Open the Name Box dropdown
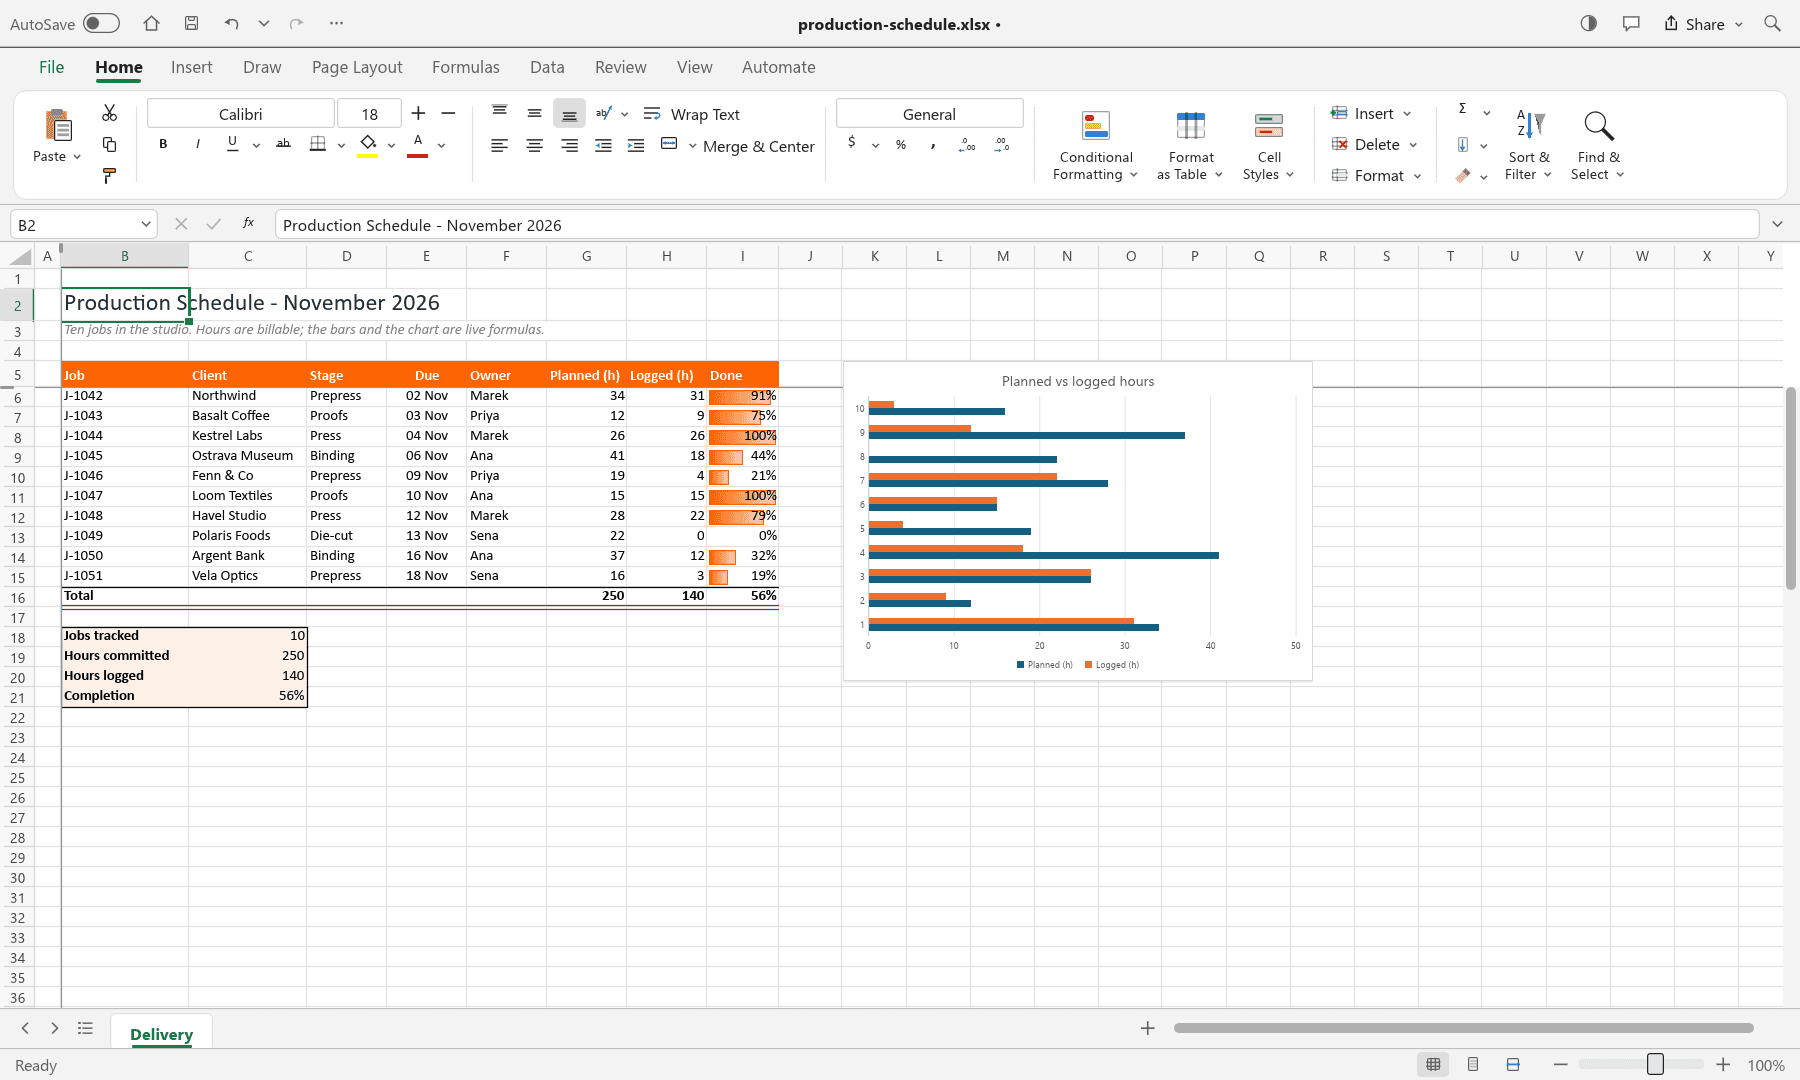This screenshot has height=1080, width=1800. (146, 225)
